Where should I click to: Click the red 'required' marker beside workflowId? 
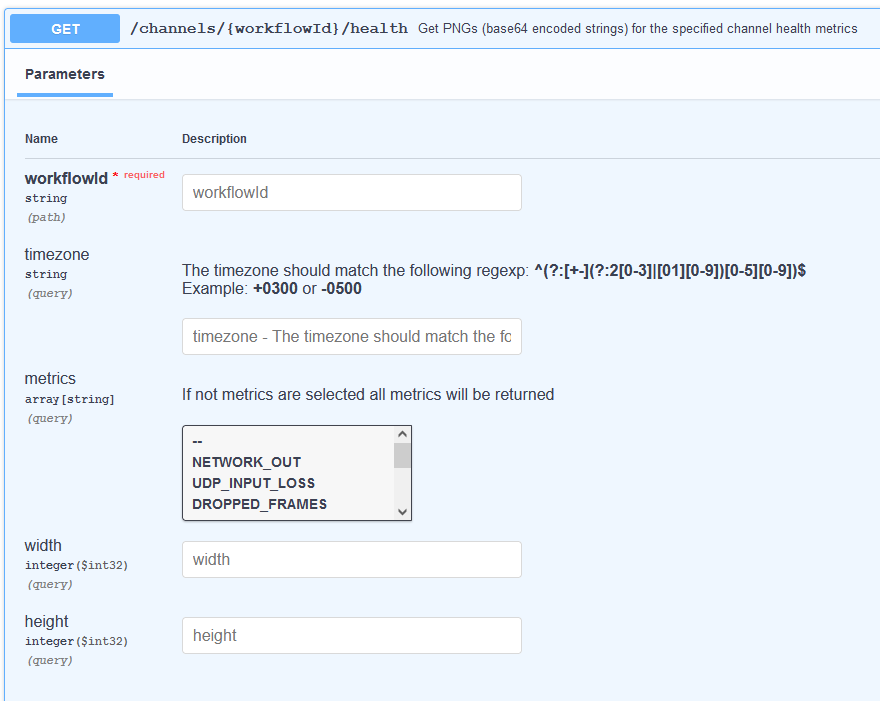[x=144, y=175]
